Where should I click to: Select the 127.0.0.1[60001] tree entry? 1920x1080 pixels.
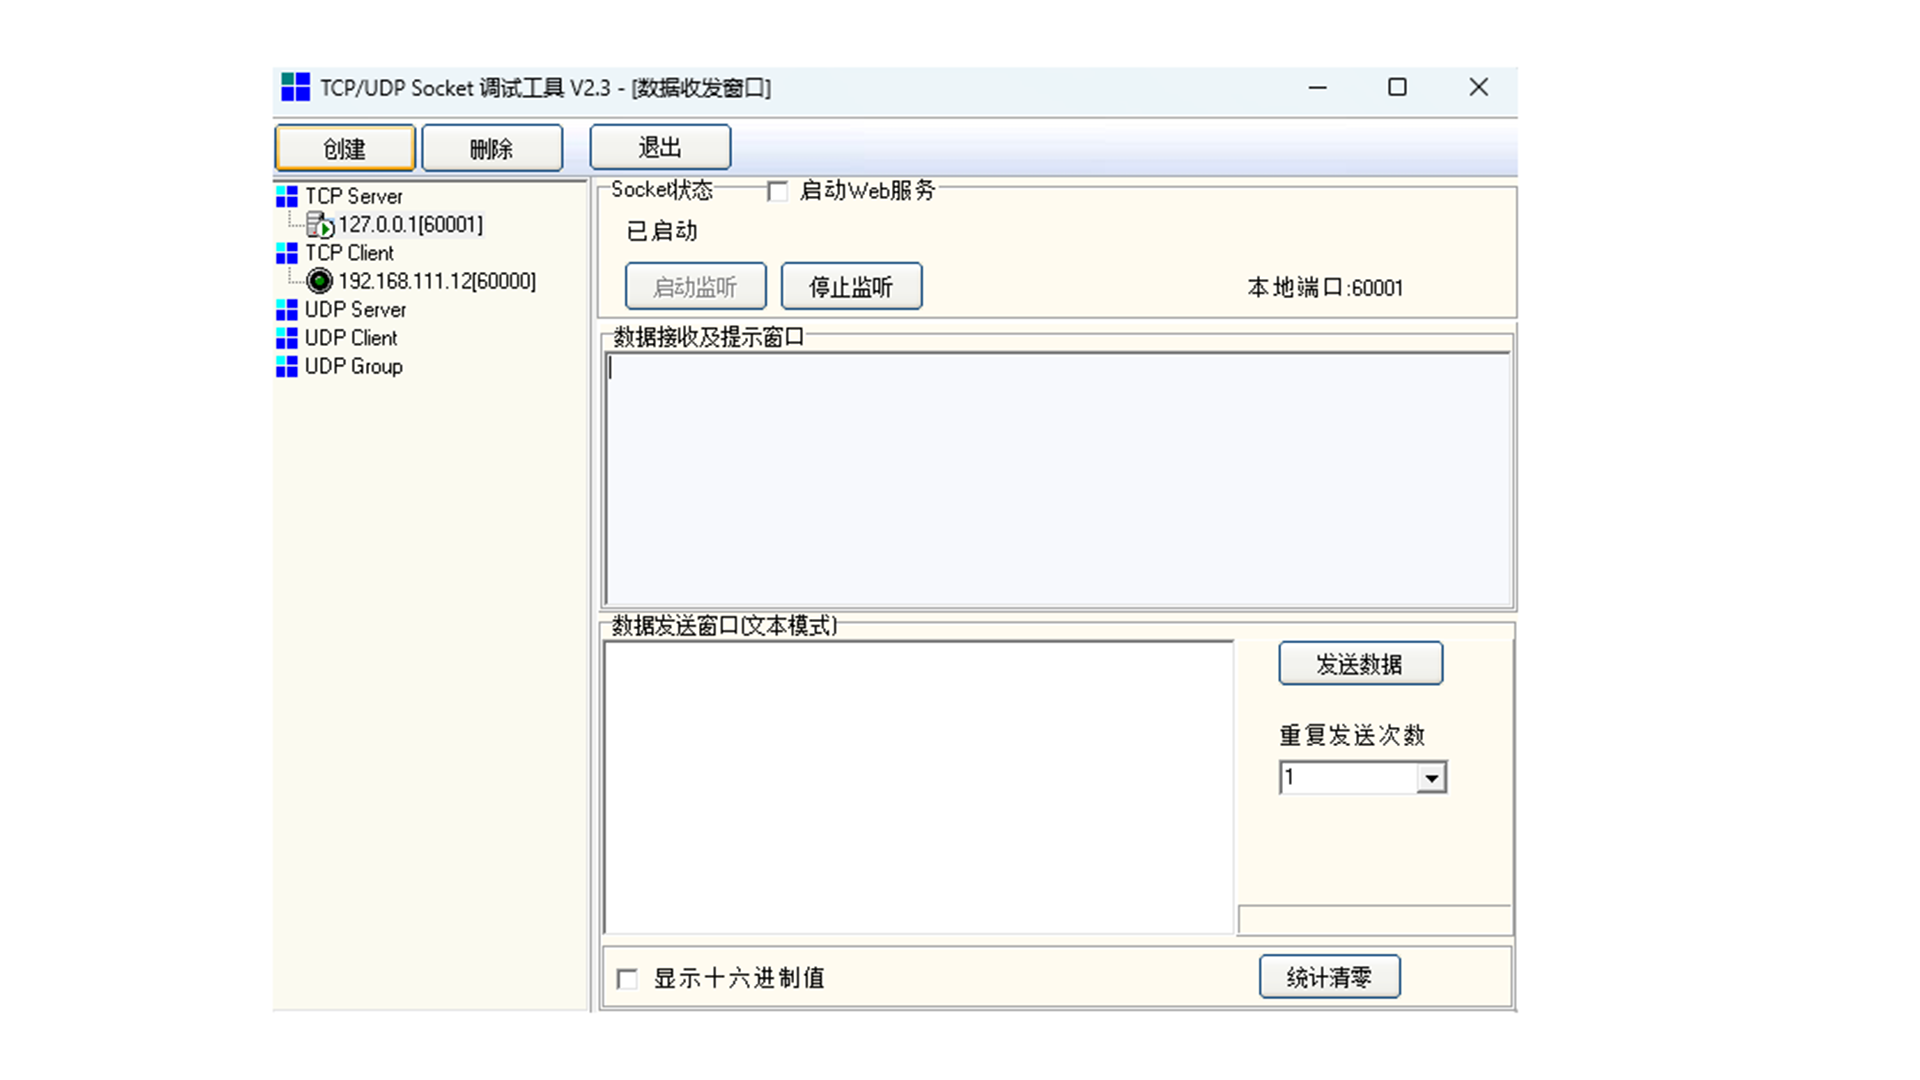pyautogui.click(x=410, y=225)
